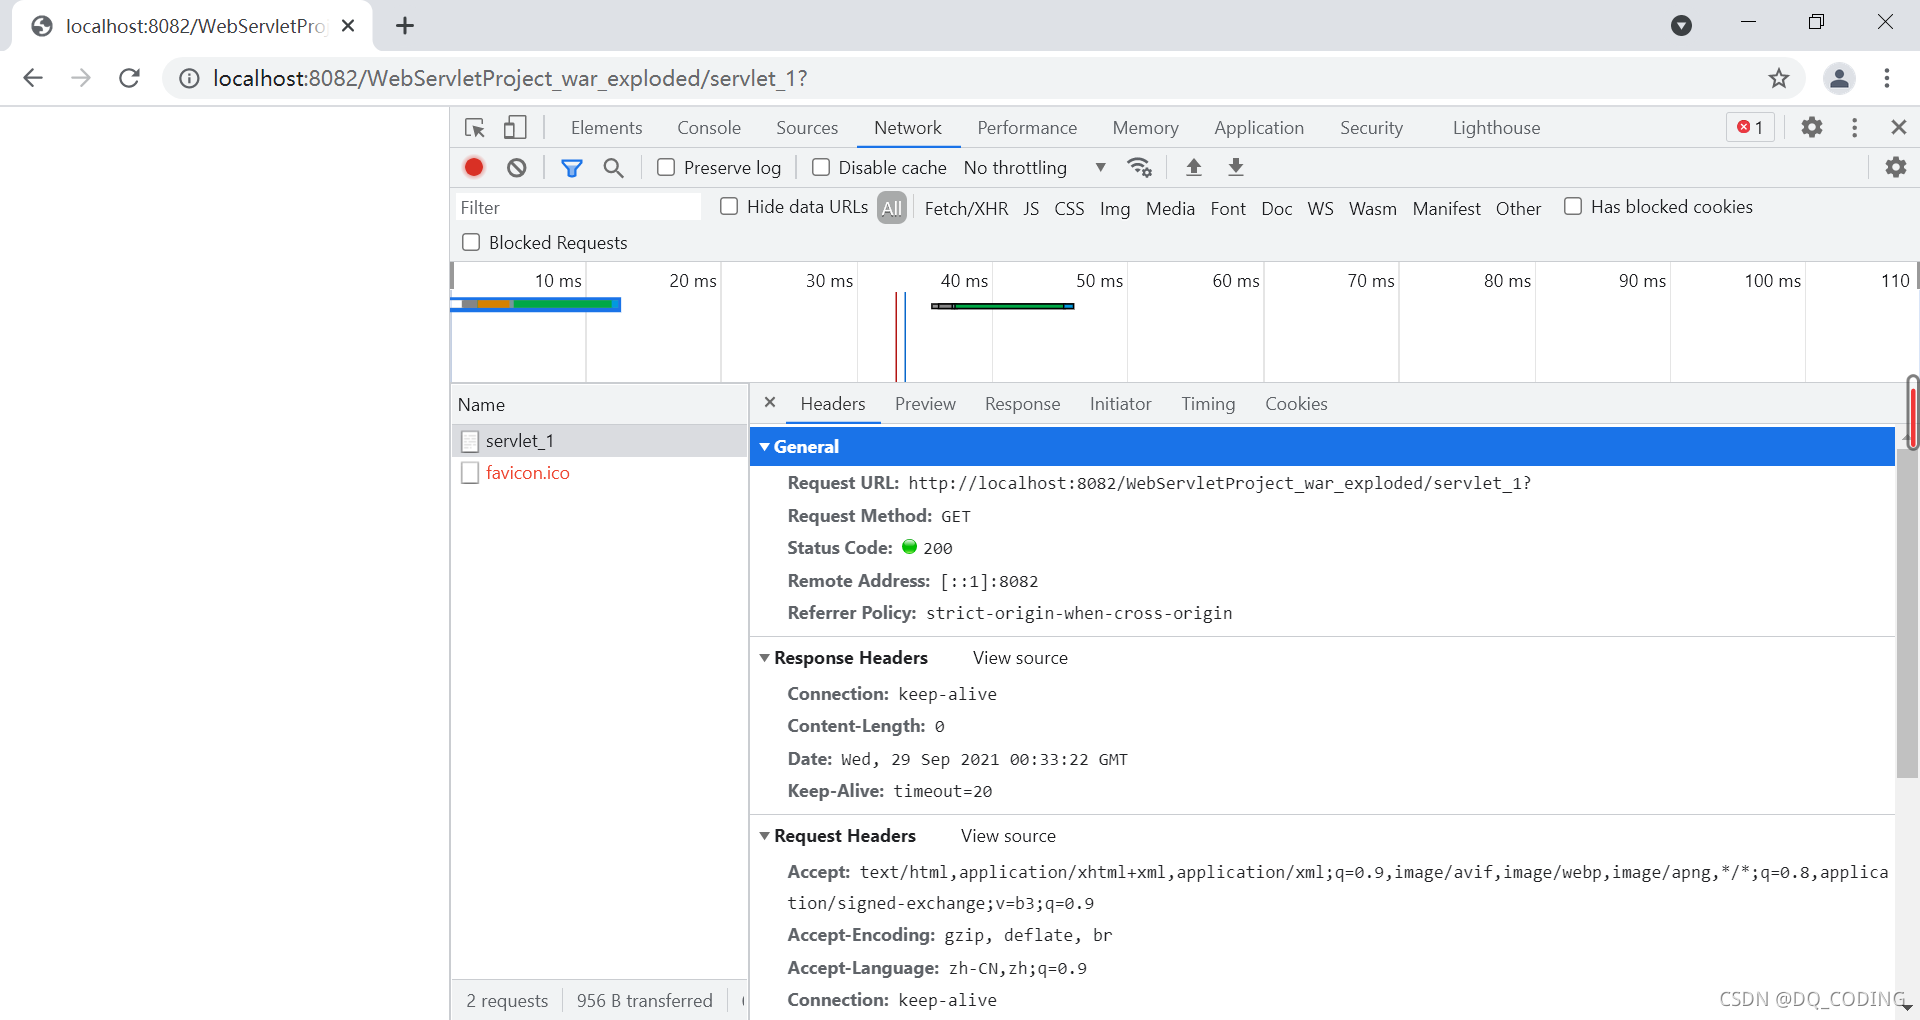The image size is (1920, 1020).
Task: Open the Cookies tab of the request
Action: (1296, 403)
